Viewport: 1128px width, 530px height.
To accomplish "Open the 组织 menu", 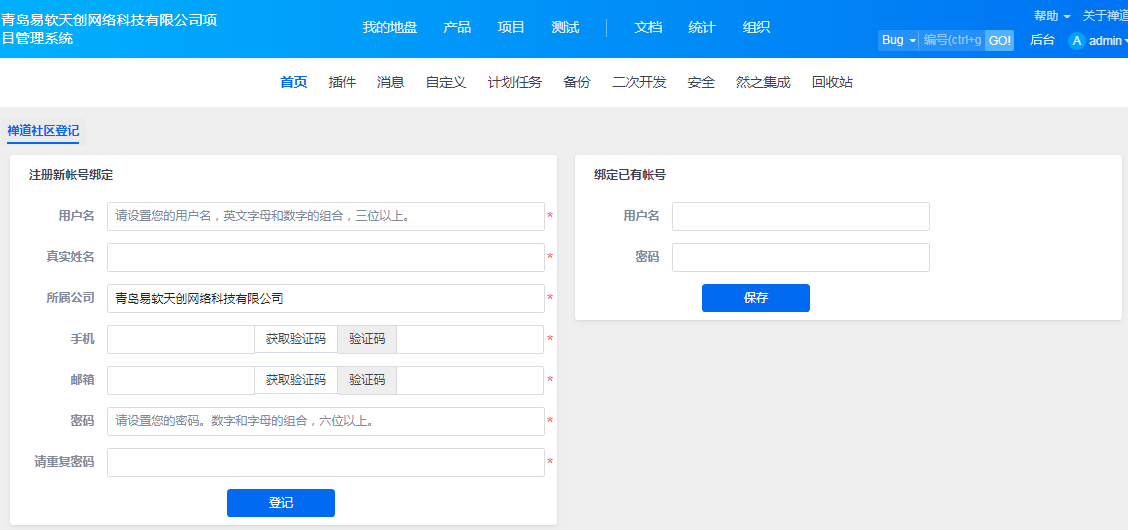I will tap(756, 27).
